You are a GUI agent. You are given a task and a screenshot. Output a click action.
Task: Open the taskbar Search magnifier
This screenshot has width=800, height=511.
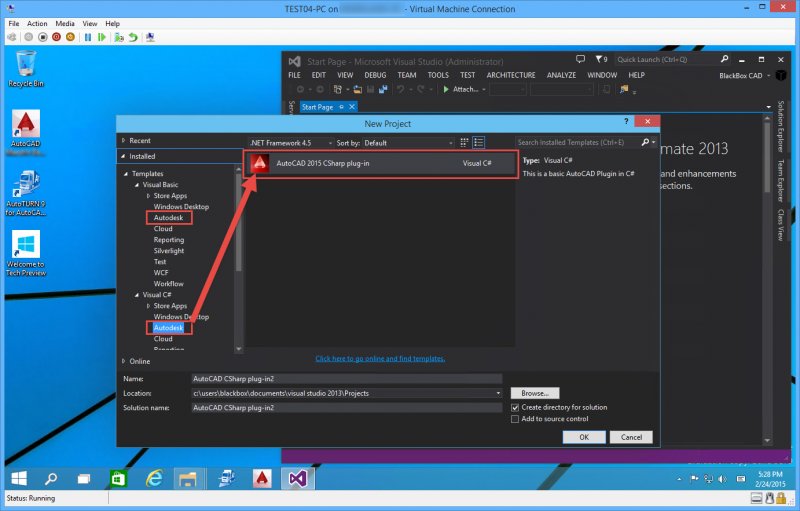point(51,478)
